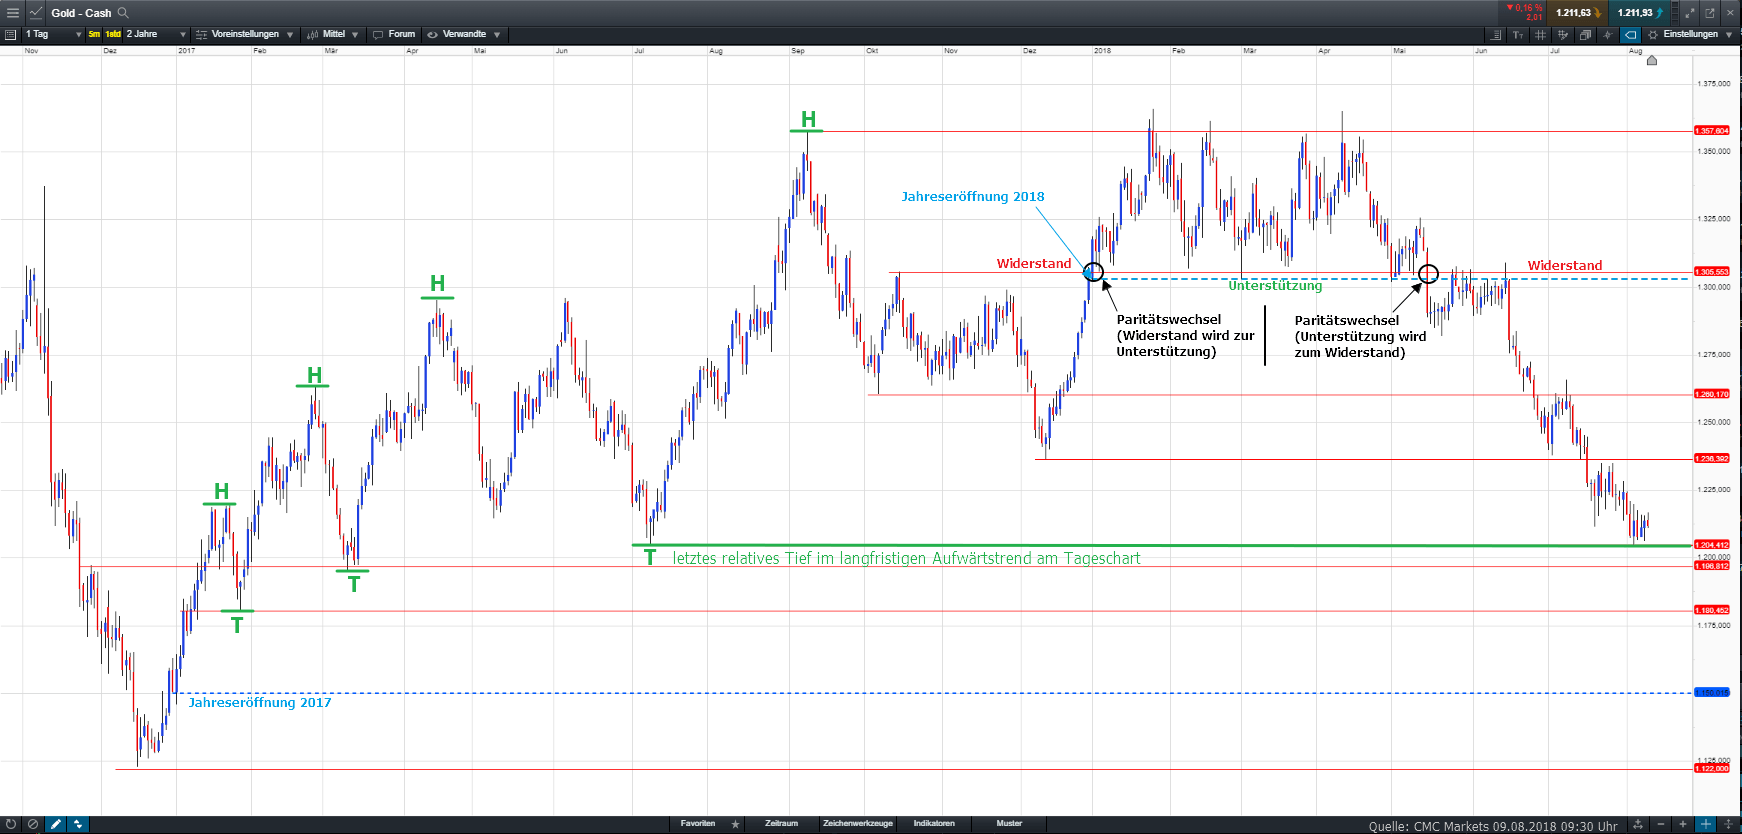Open the Zeitraum tab
1742x834 pixels.
pyautogui.click(x=782, y=823)
